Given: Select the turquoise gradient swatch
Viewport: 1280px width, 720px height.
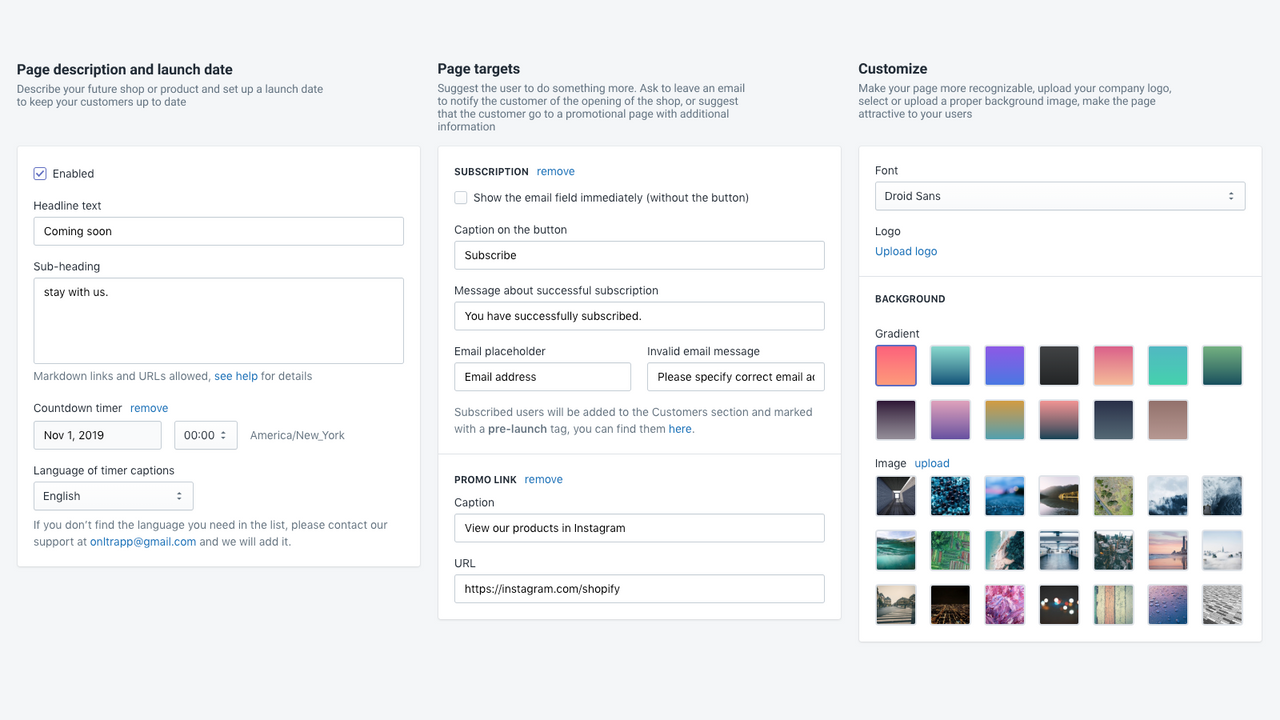Looking at the screenshot, I should click(x=1168, y=366).
